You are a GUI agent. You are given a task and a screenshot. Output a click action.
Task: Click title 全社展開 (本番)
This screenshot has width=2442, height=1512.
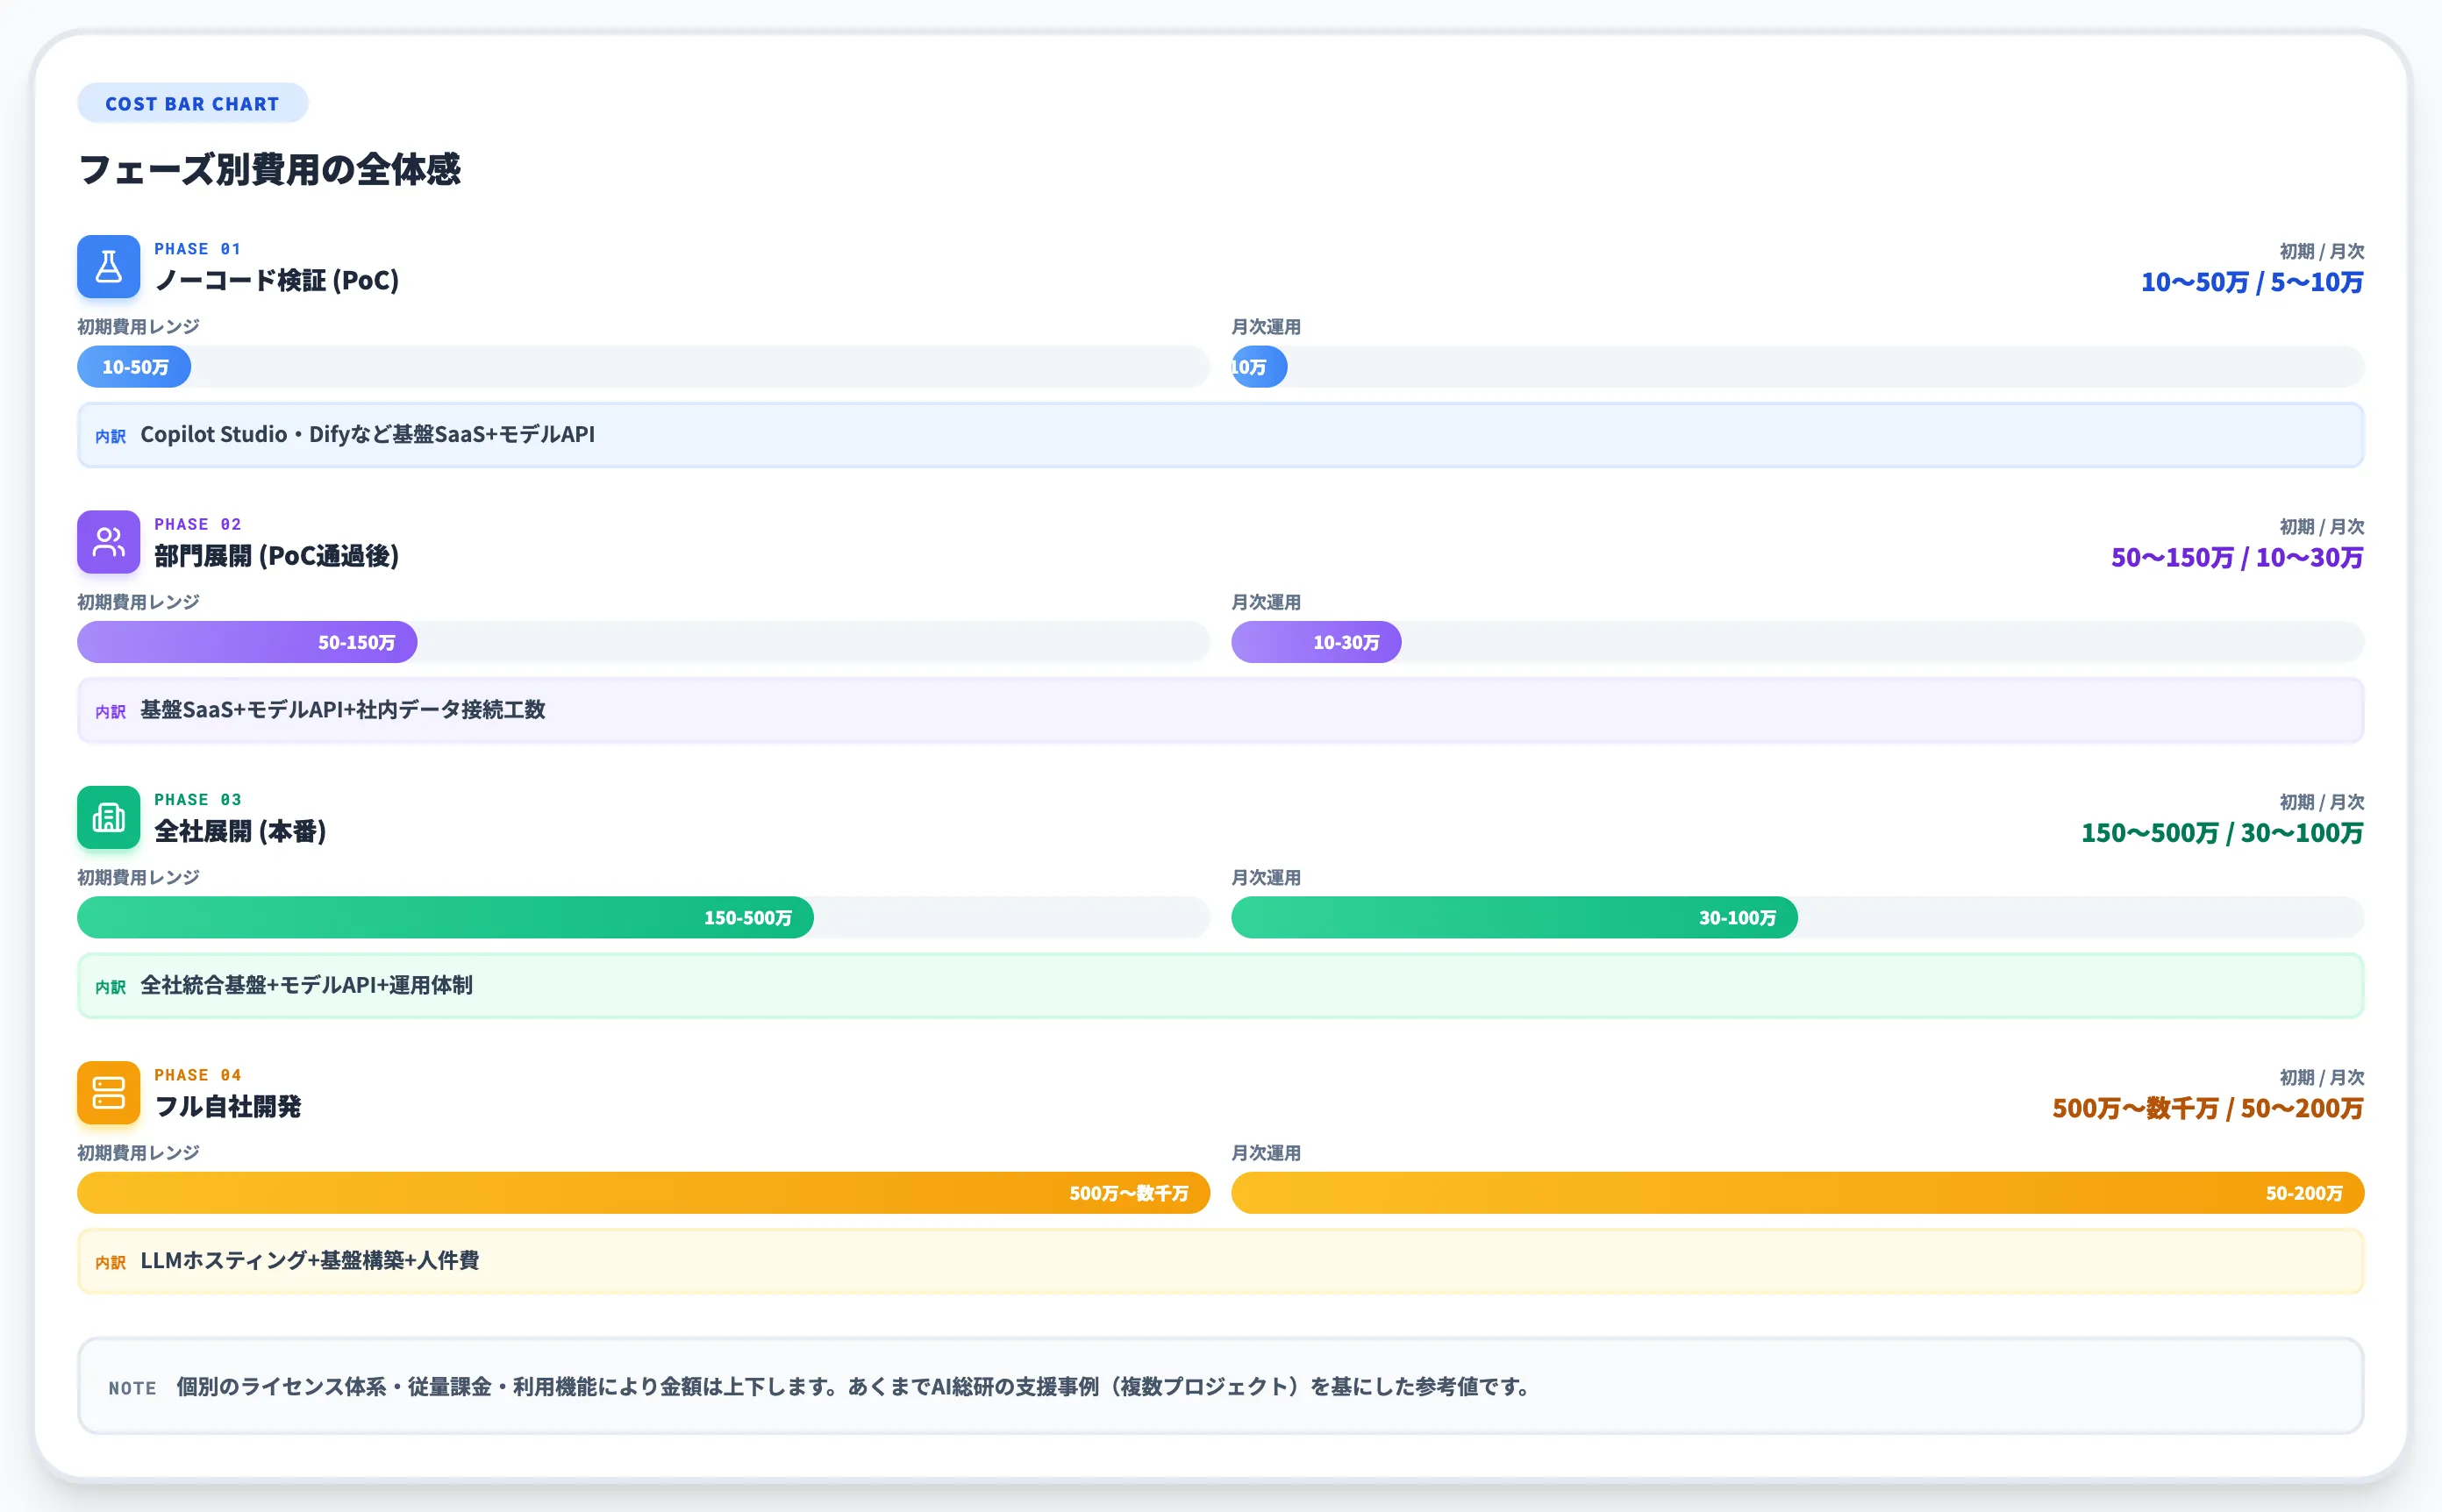(x=240, y=831)
